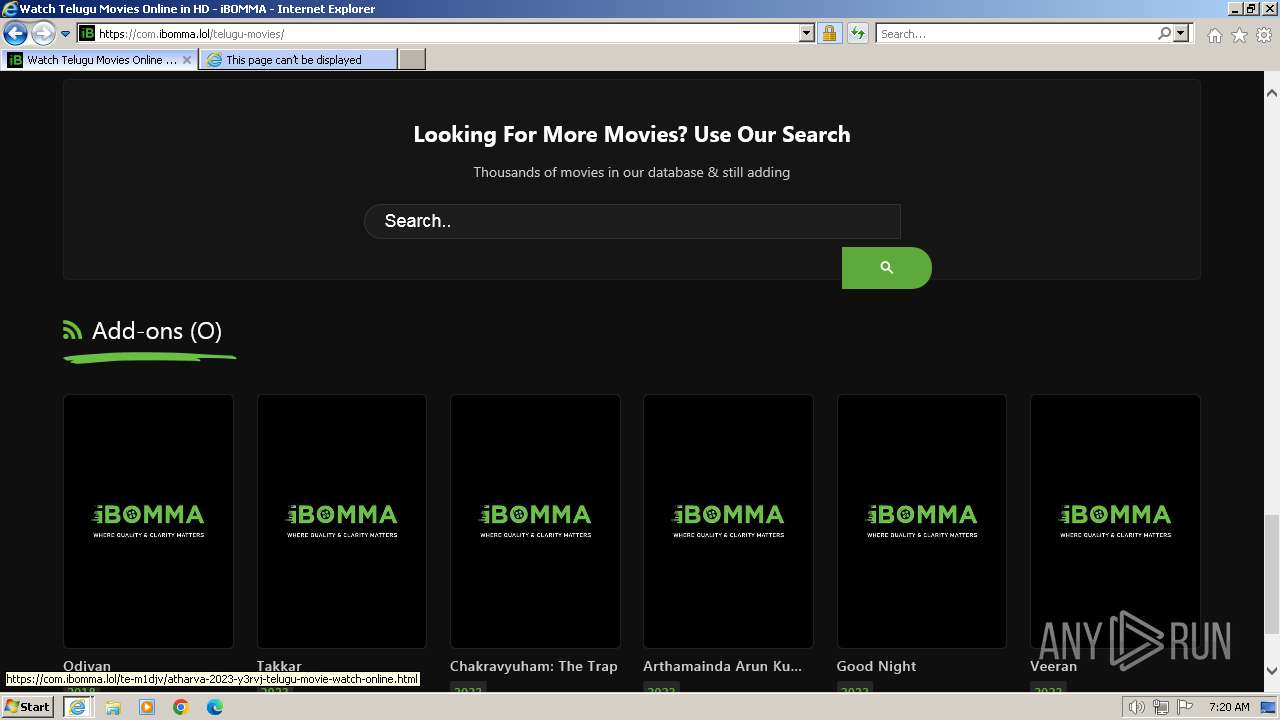This screenshot has height=720, width=1280.
Task: Open the Tools gear icon
Action: pos(1264,35)
